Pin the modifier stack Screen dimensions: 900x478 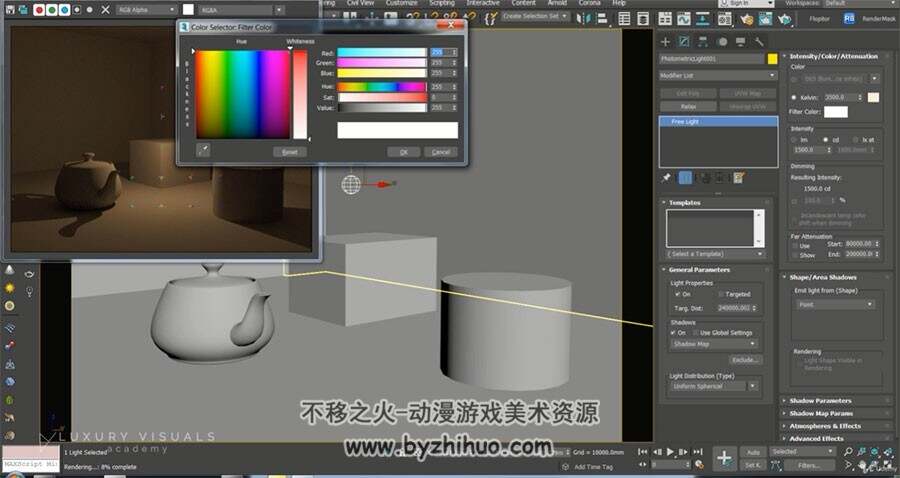[666, 178]
